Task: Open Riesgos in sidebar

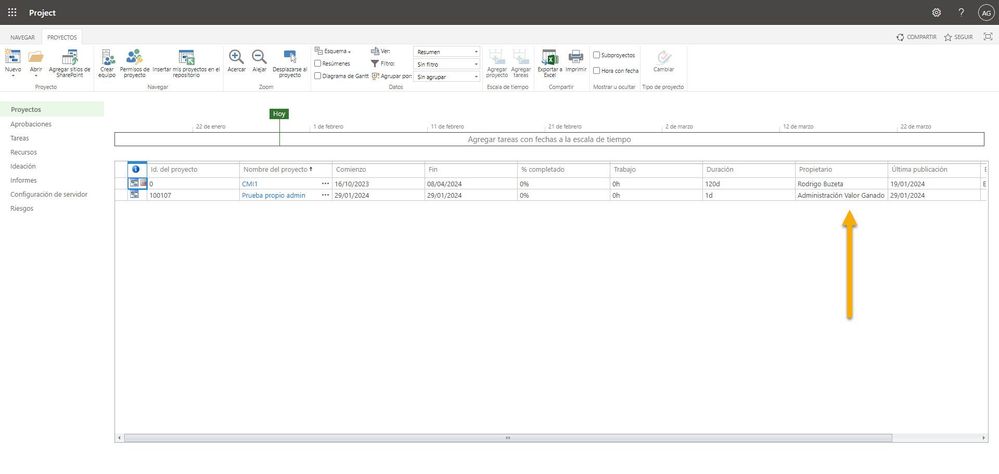Action: click(x=22, y=208)
